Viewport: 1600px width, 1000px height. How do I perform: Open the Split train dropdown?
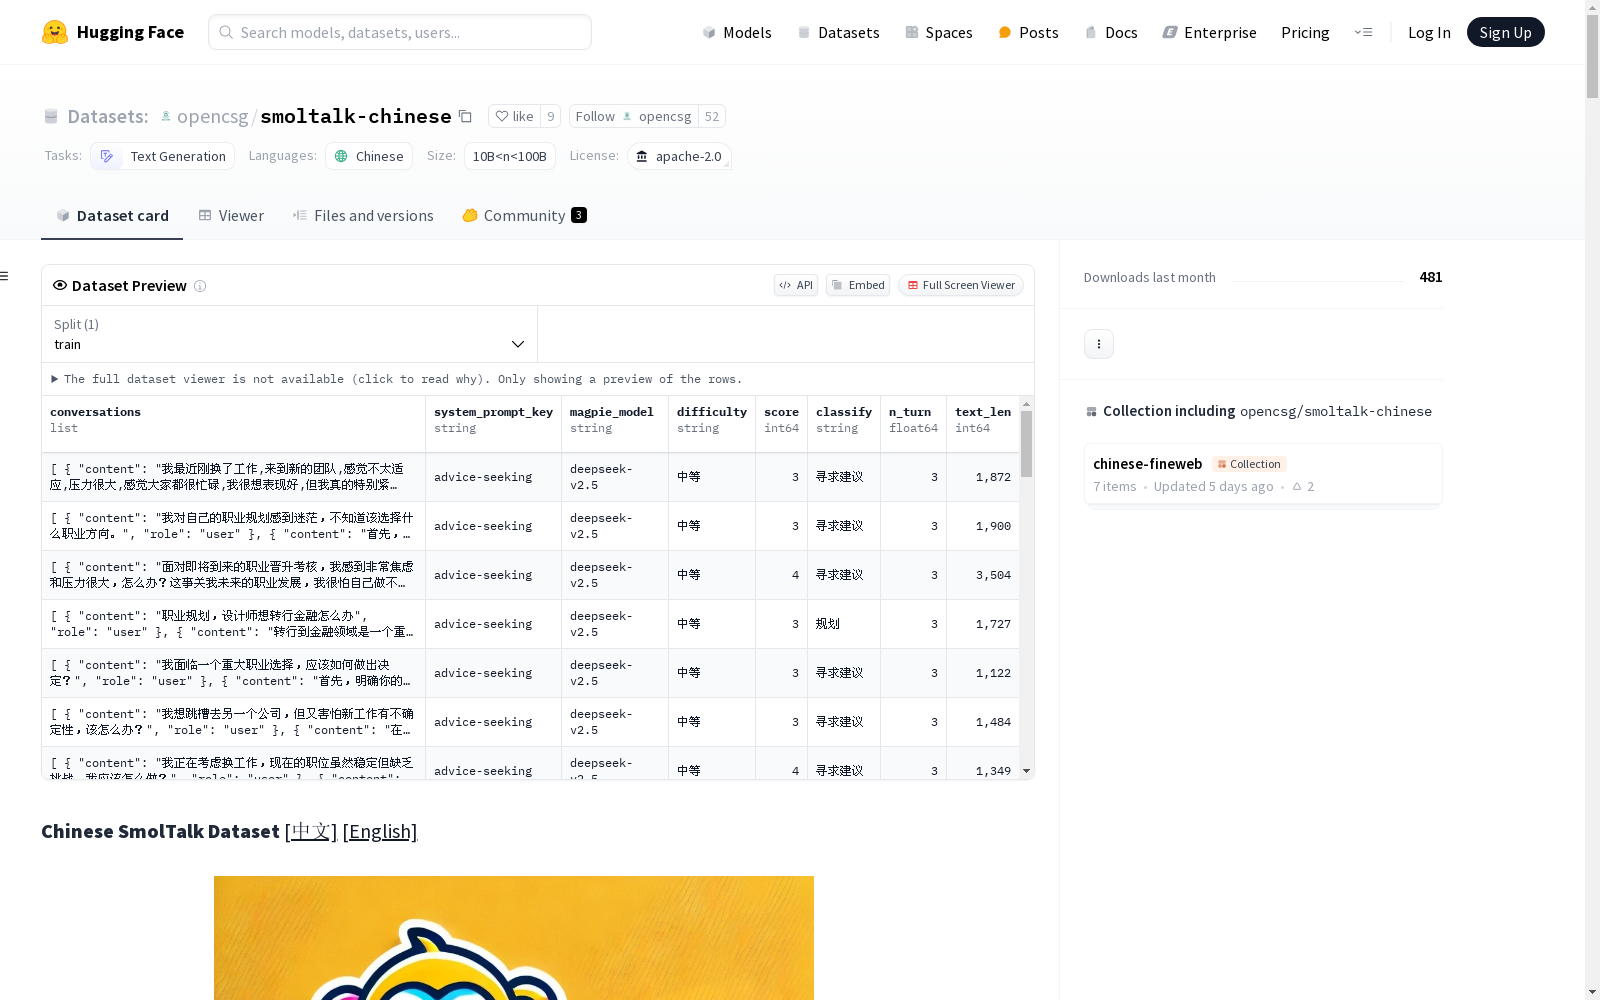(290, 334)
